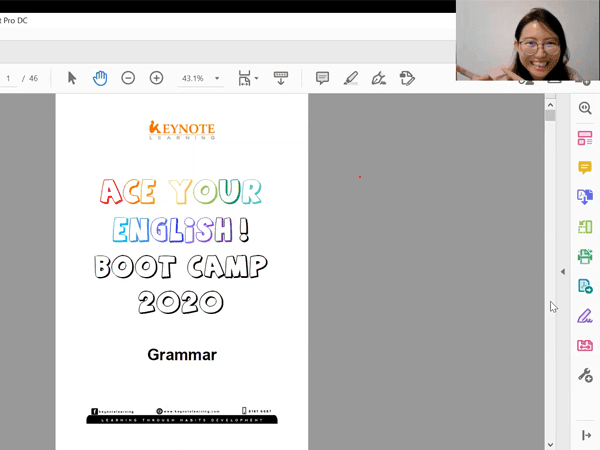Open the yellow Comment tool in sidebar

(x=585, y=168)
